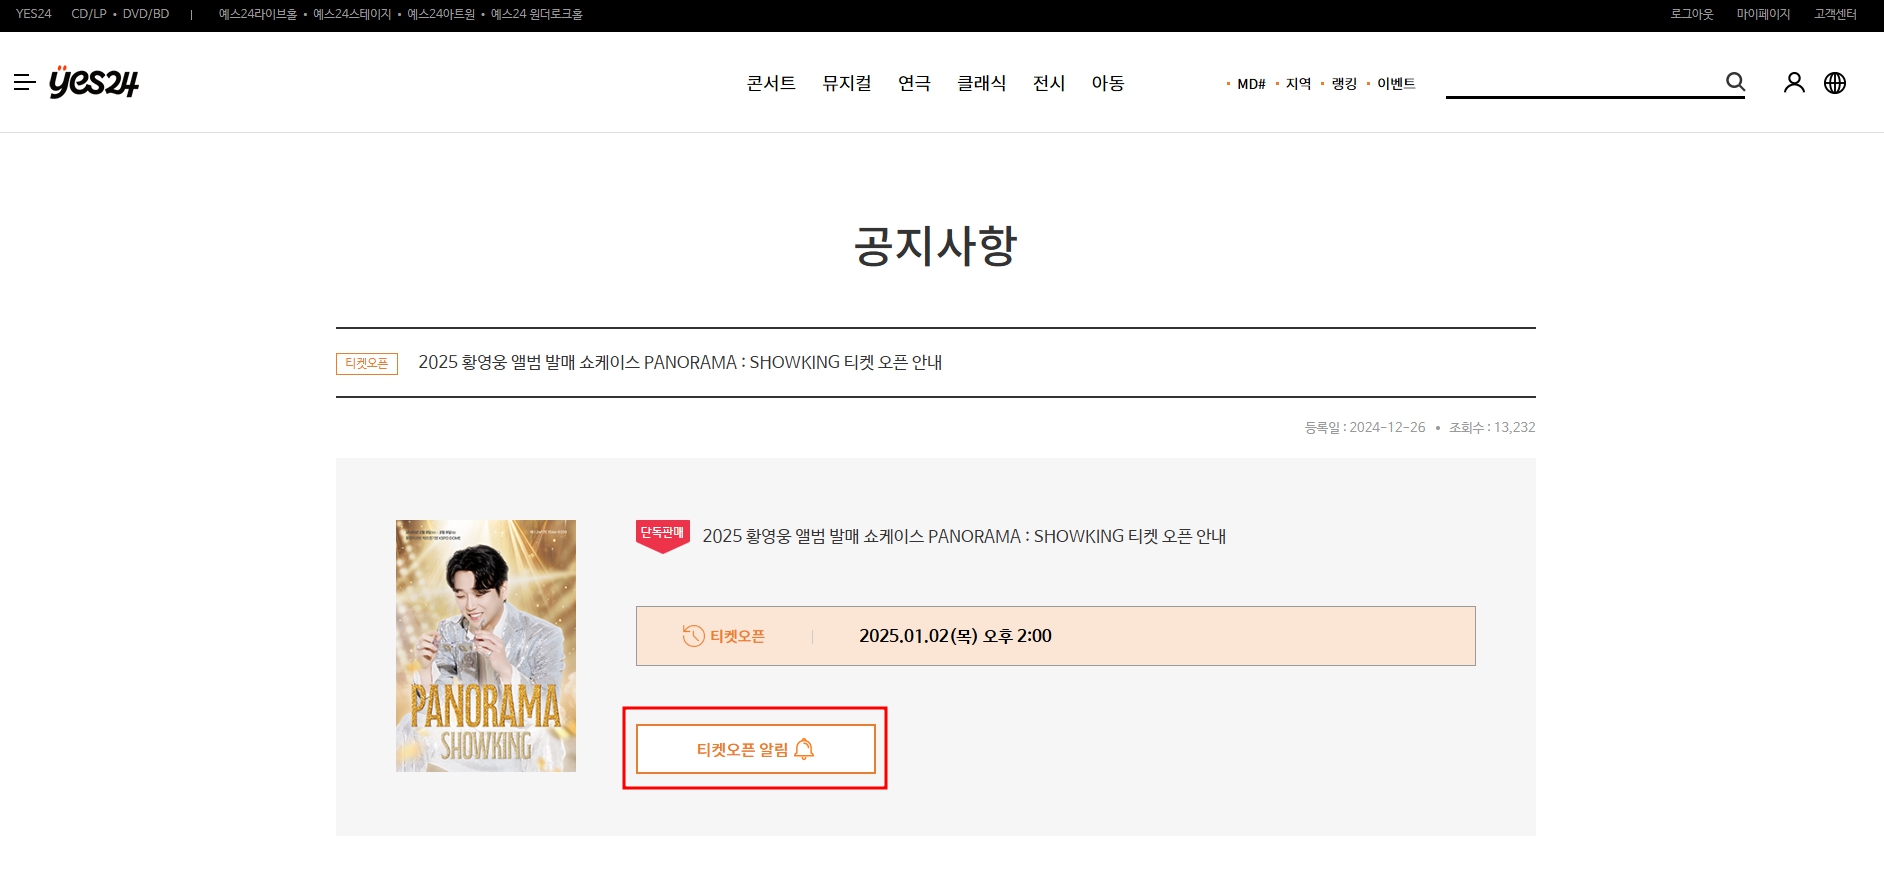Click the 티켓오픈 알림 button

(x=756, y=749)
